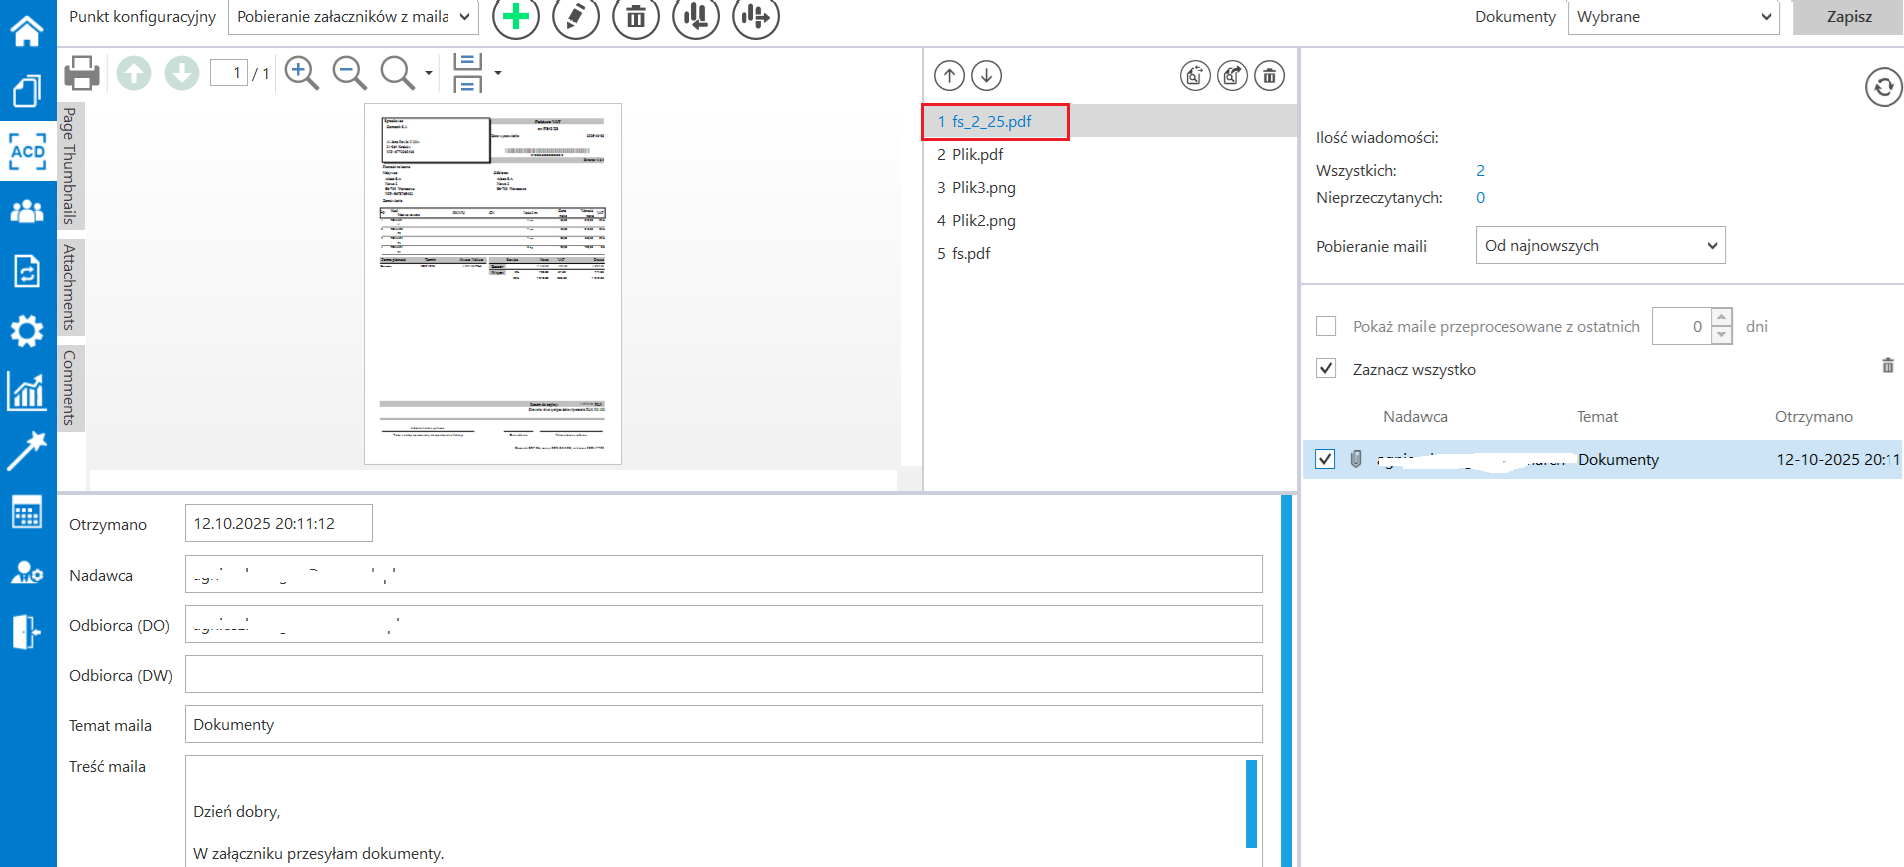
Task: Sort messages by the Otrzymano column
Action: (1813, 417)
